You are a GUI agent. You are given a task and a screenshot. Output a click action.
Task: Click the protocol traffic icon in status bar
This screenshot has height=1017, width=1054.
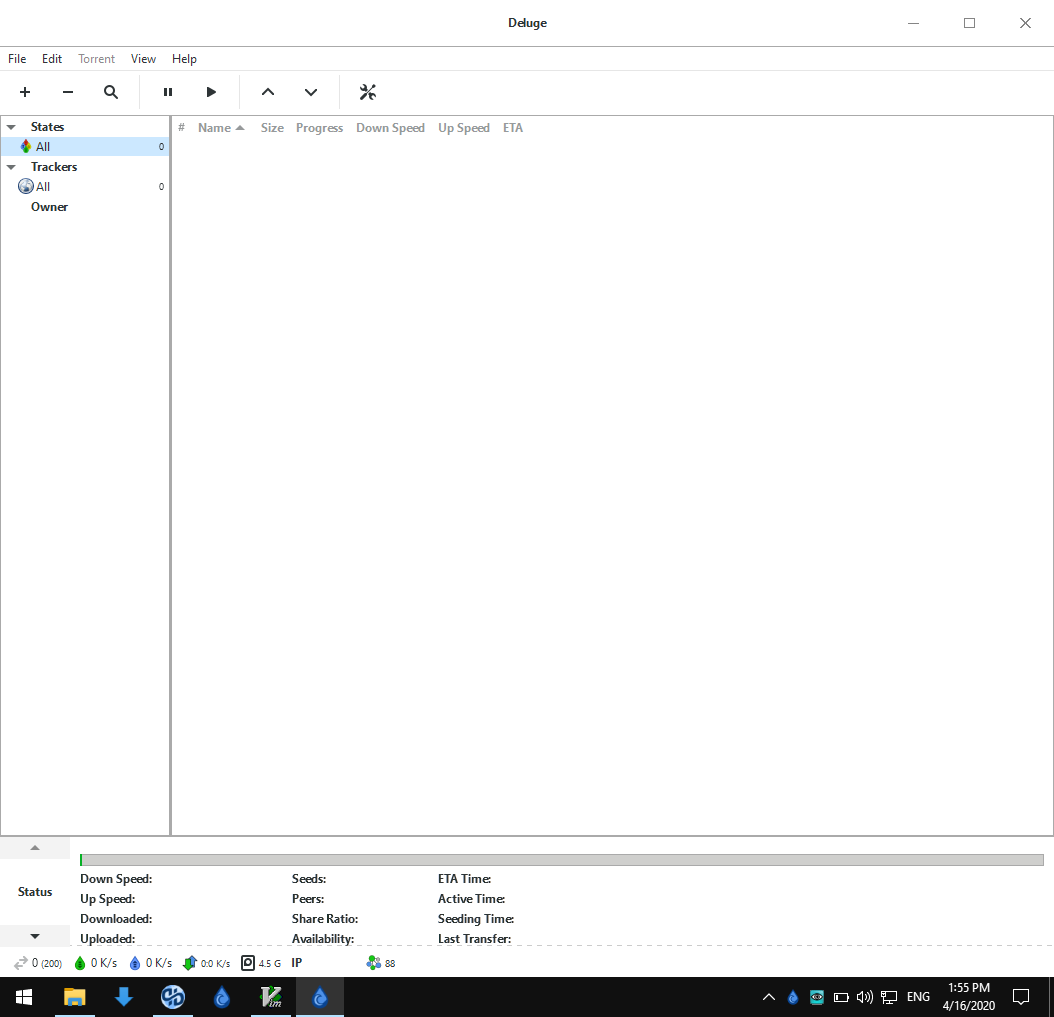(190, 963)
